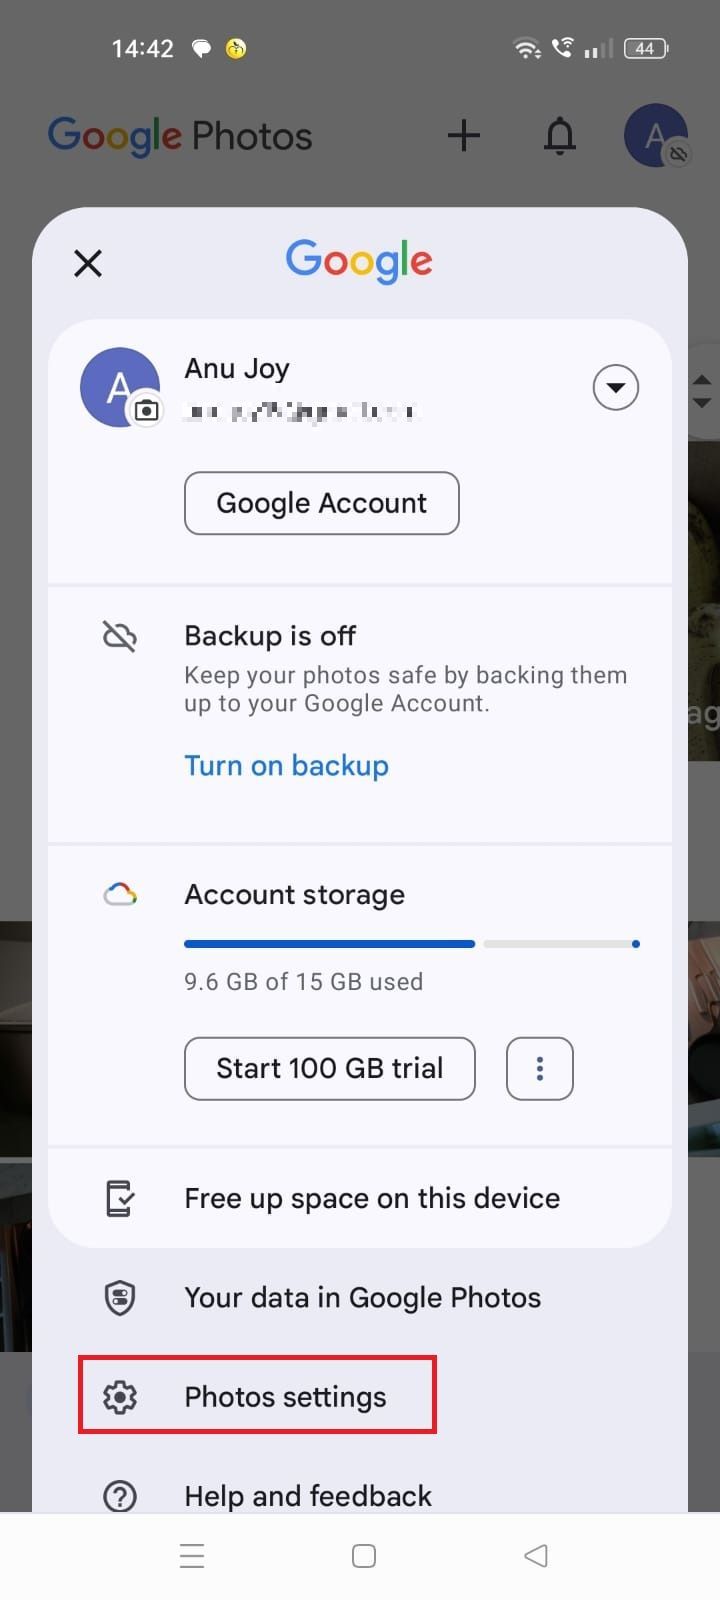The image size is (720, 1600).
Task: Expand the account switcher chevron
Action: pos(615,387)
